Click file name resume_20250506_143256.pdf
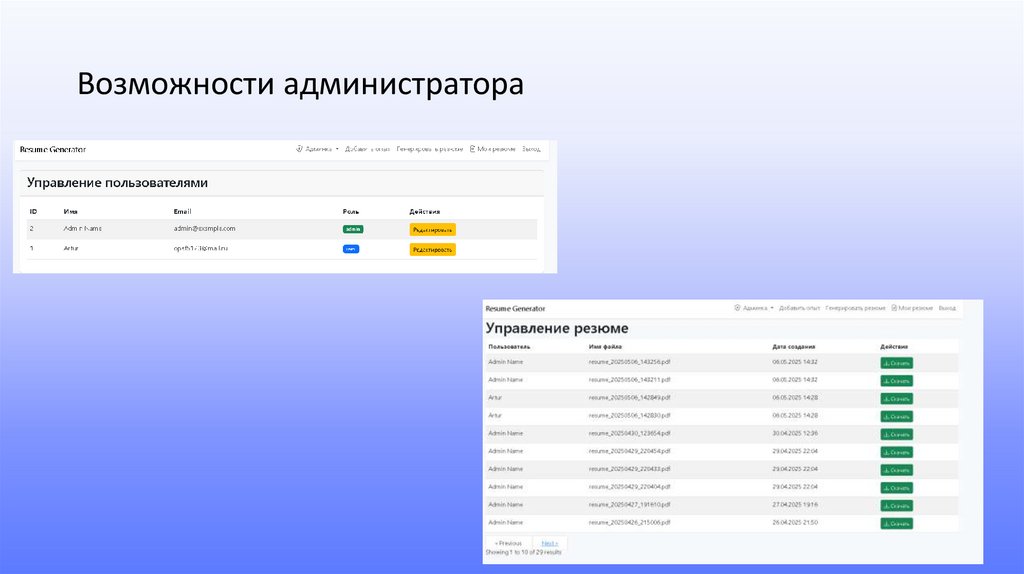 (630, 362)
